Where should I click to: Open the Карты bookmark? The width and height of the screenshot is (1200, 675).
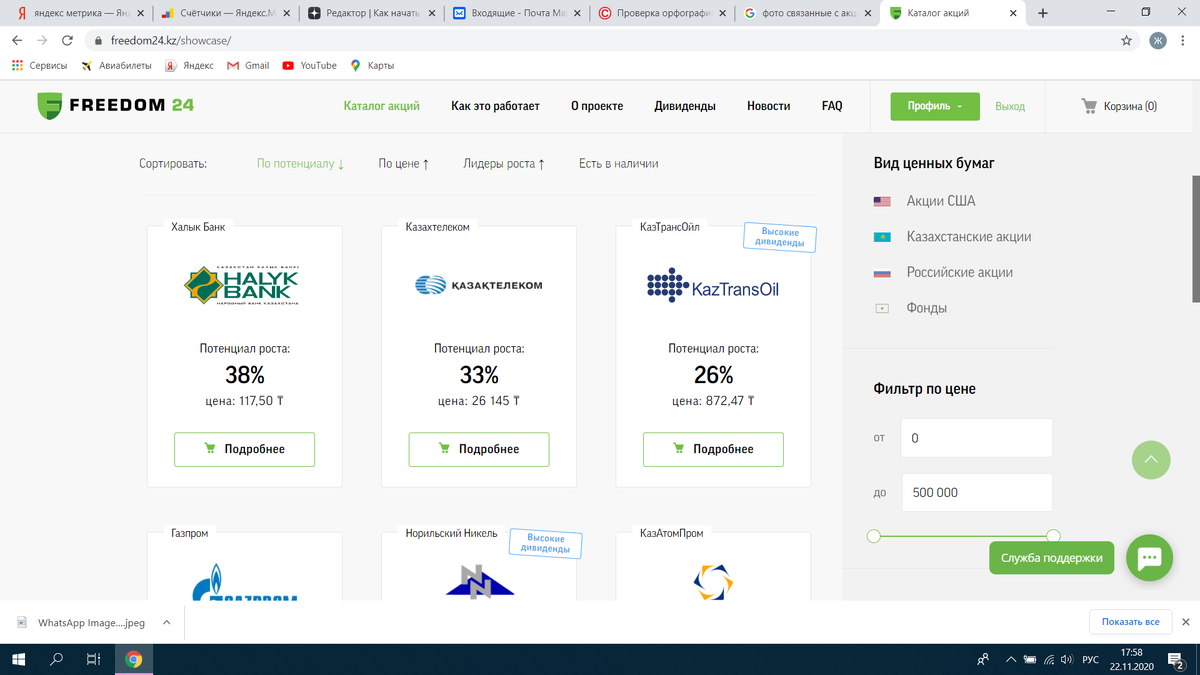(x=372, y=65)
